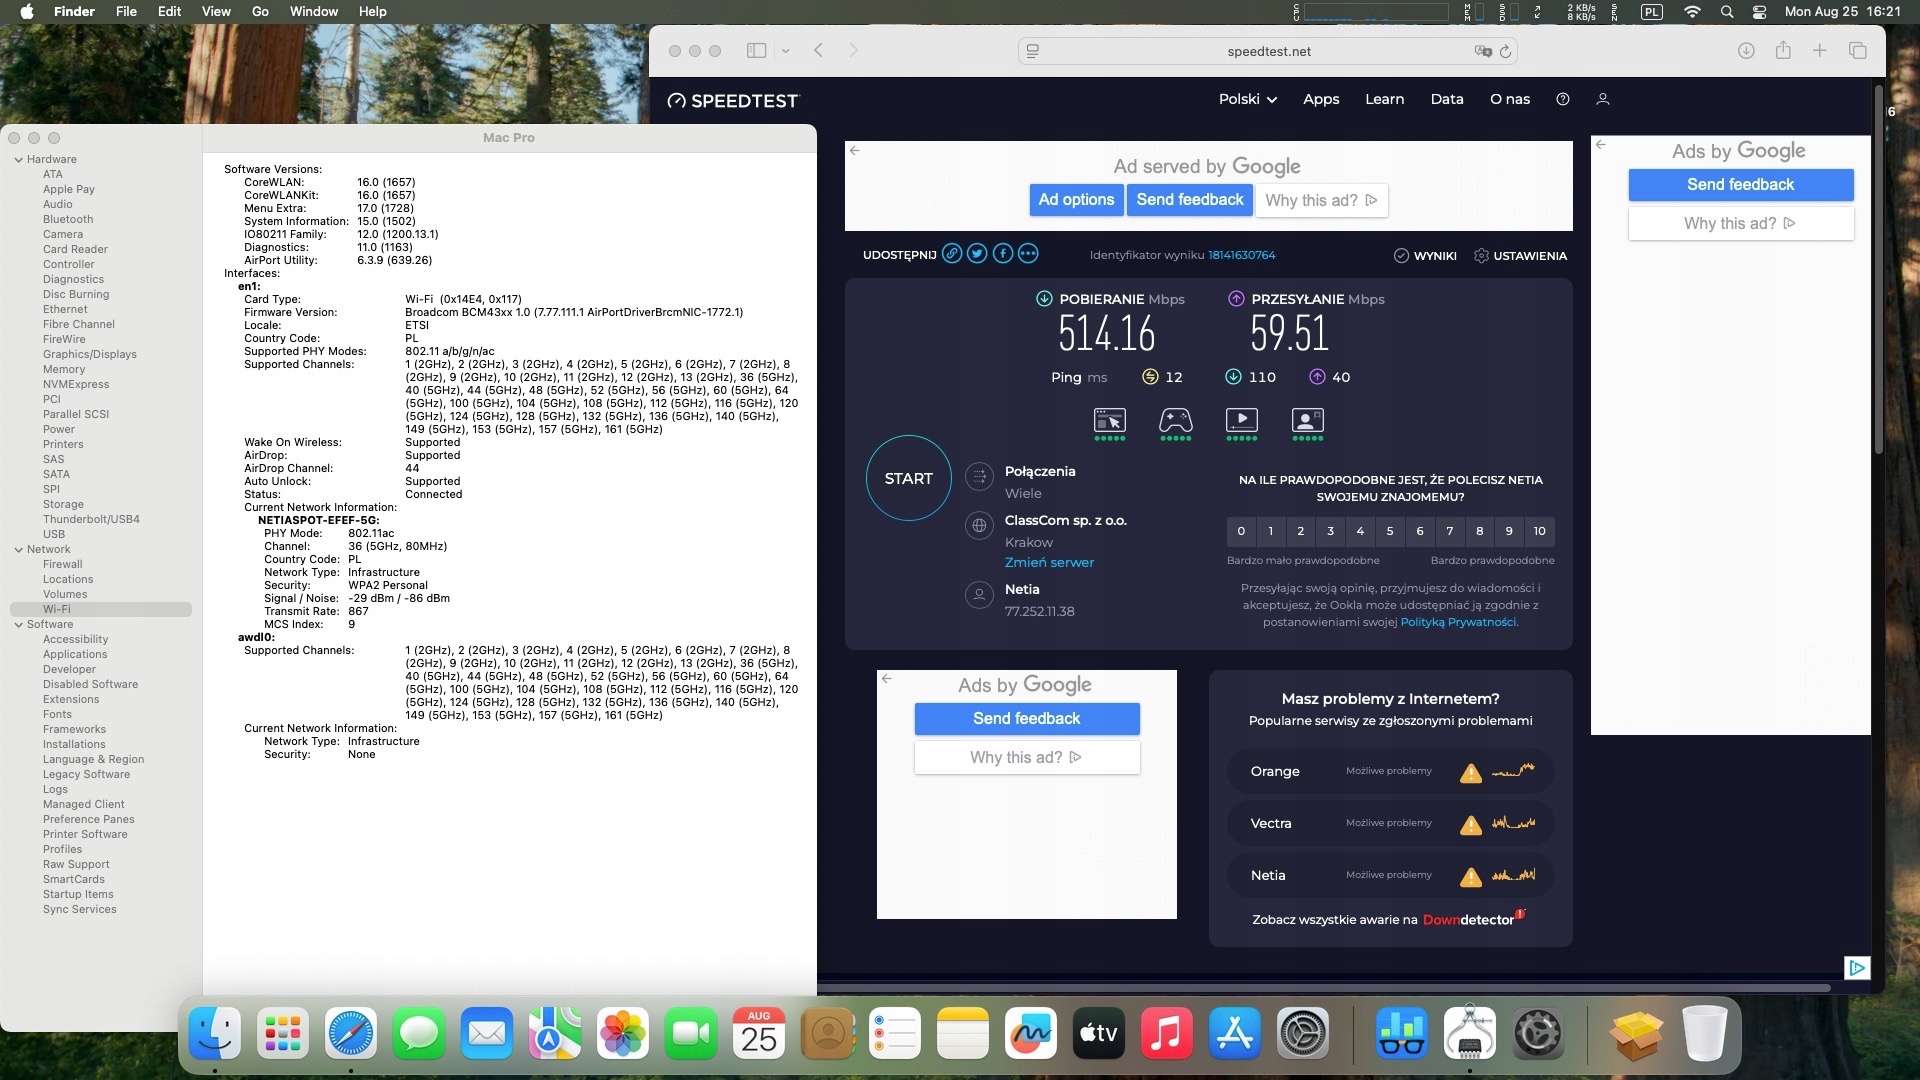
Task: Click the Safari reload page icon
Action: [1505, 51]
